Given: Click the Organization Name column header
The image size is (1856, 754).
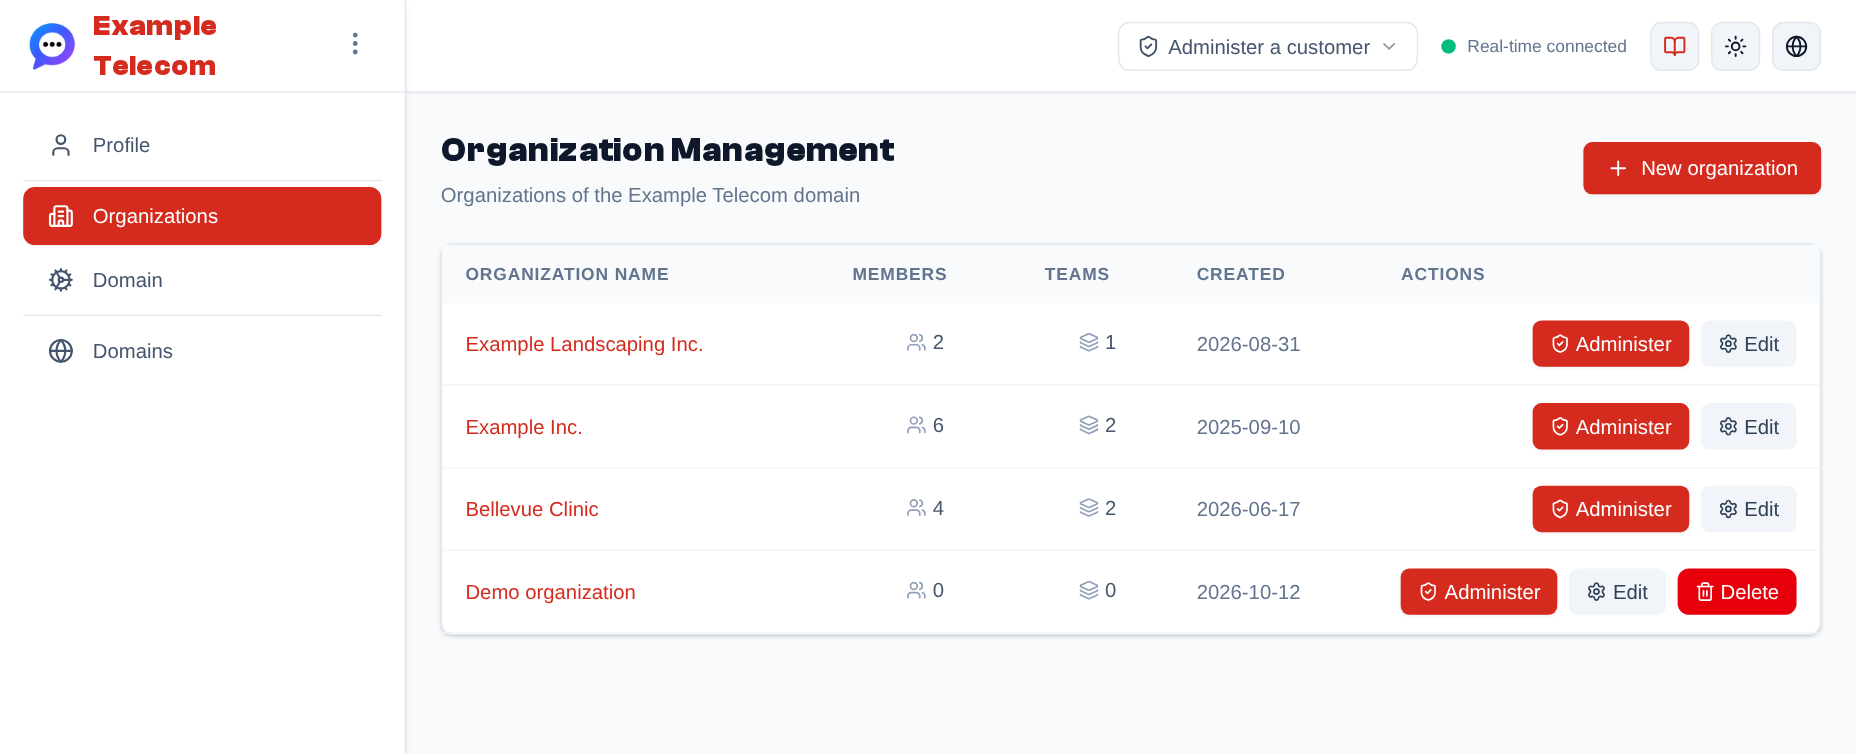Looking at the screenshot, I should 567,274.
